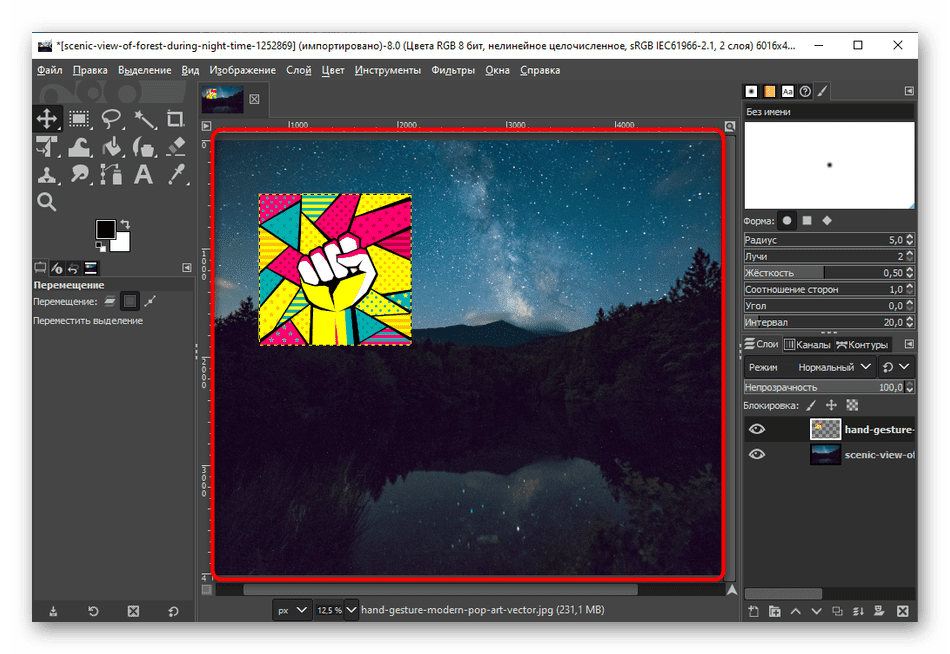
Task: Select the Crop tool
Action: point(176,119)
